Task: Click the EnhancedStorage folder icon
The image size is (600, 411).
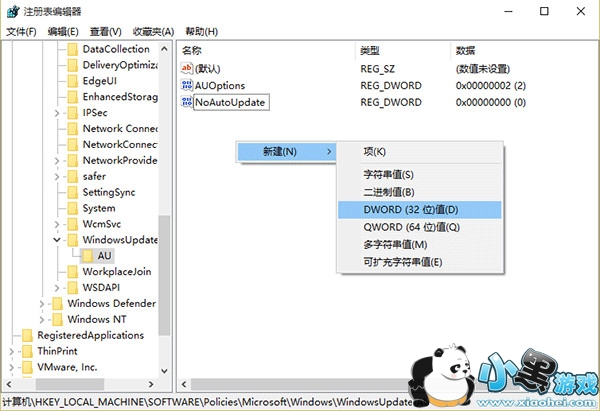Action: coord(73,97)
